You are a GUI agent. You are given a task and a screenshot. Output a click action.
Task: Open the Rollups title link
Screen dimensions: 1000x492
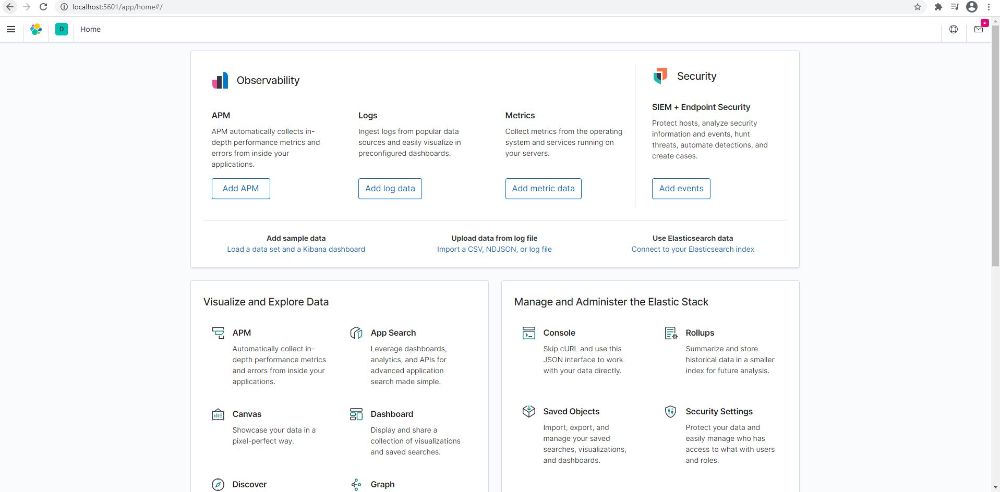pyautogui.click(x=700, y=333)
